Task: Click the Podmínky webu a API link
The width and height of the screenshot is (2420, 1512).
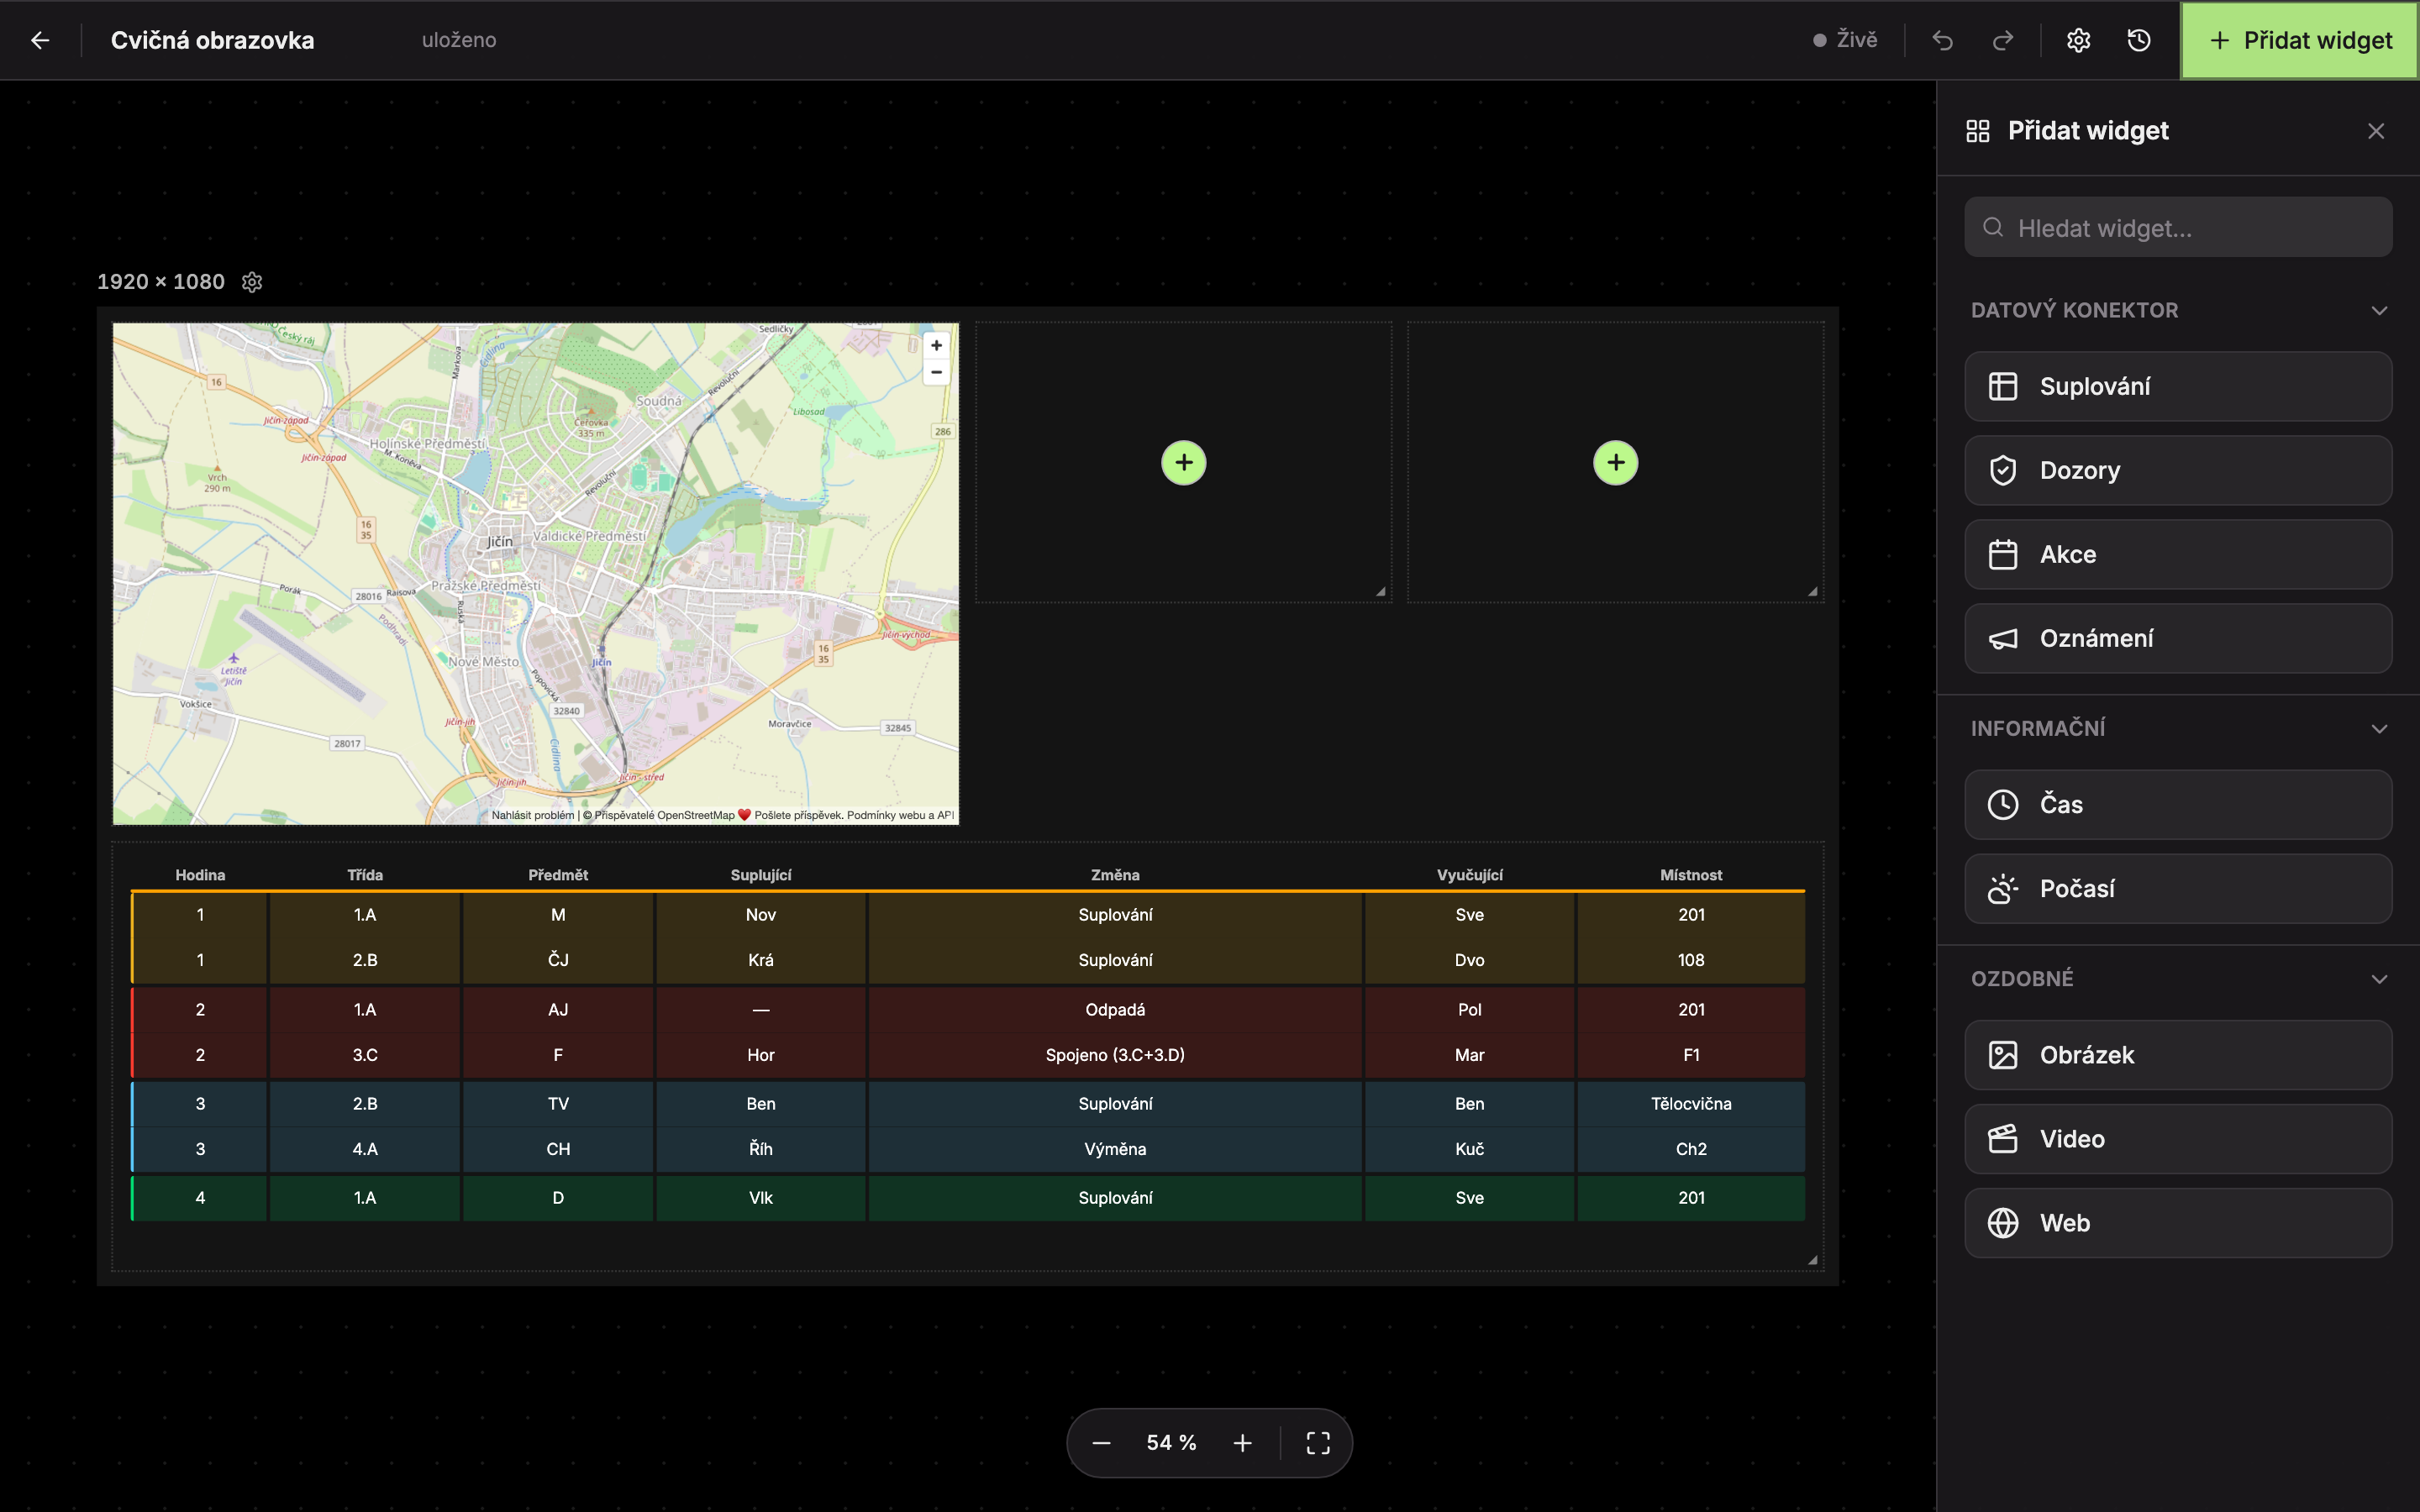Action: point(901,815)
